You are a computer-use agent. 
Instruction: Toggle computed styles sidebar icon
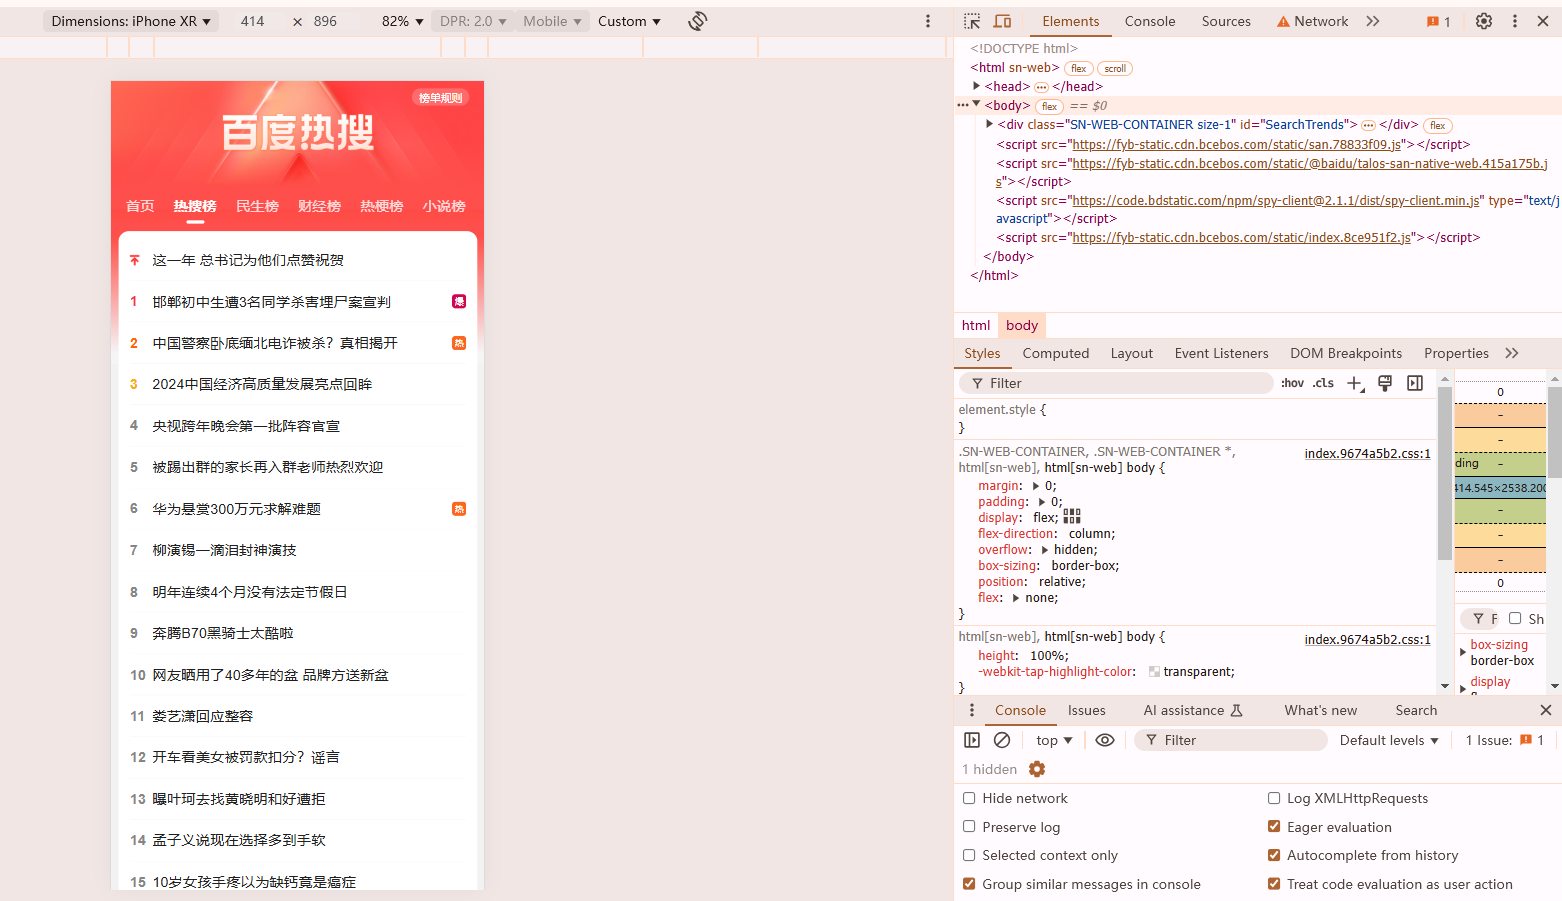[1415, 383]
